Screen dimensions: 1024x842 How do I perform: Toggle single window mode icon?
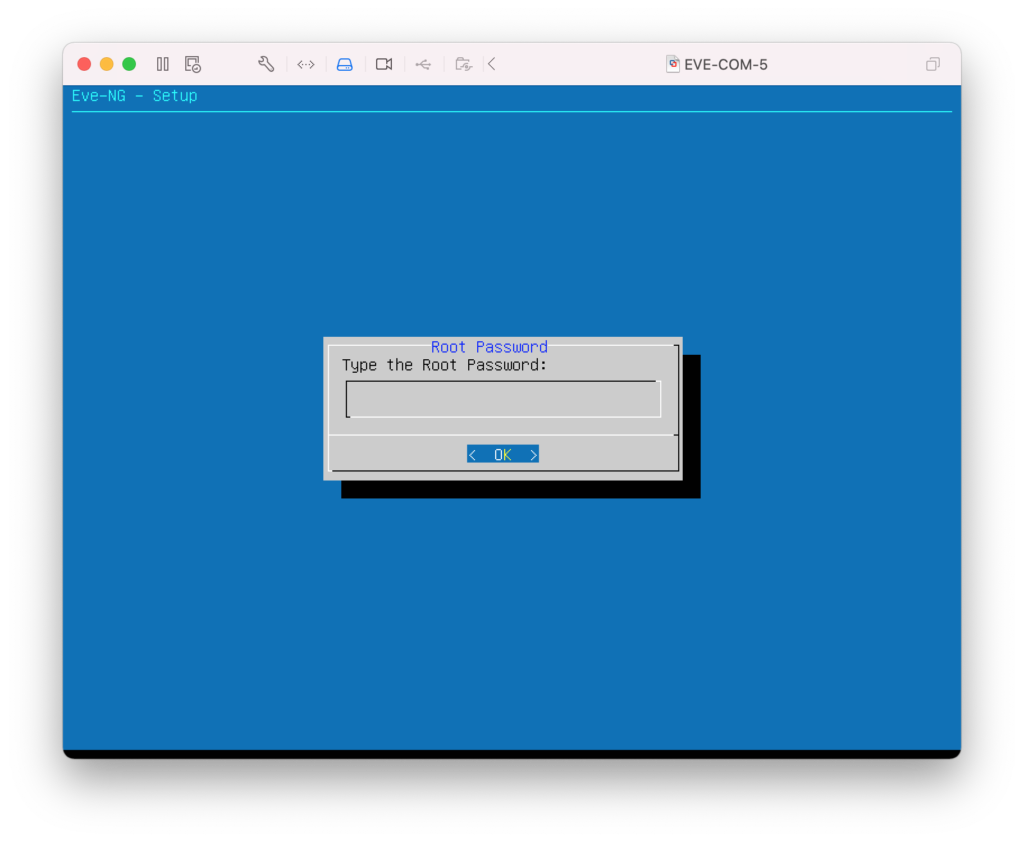click(x=933, y=64)
